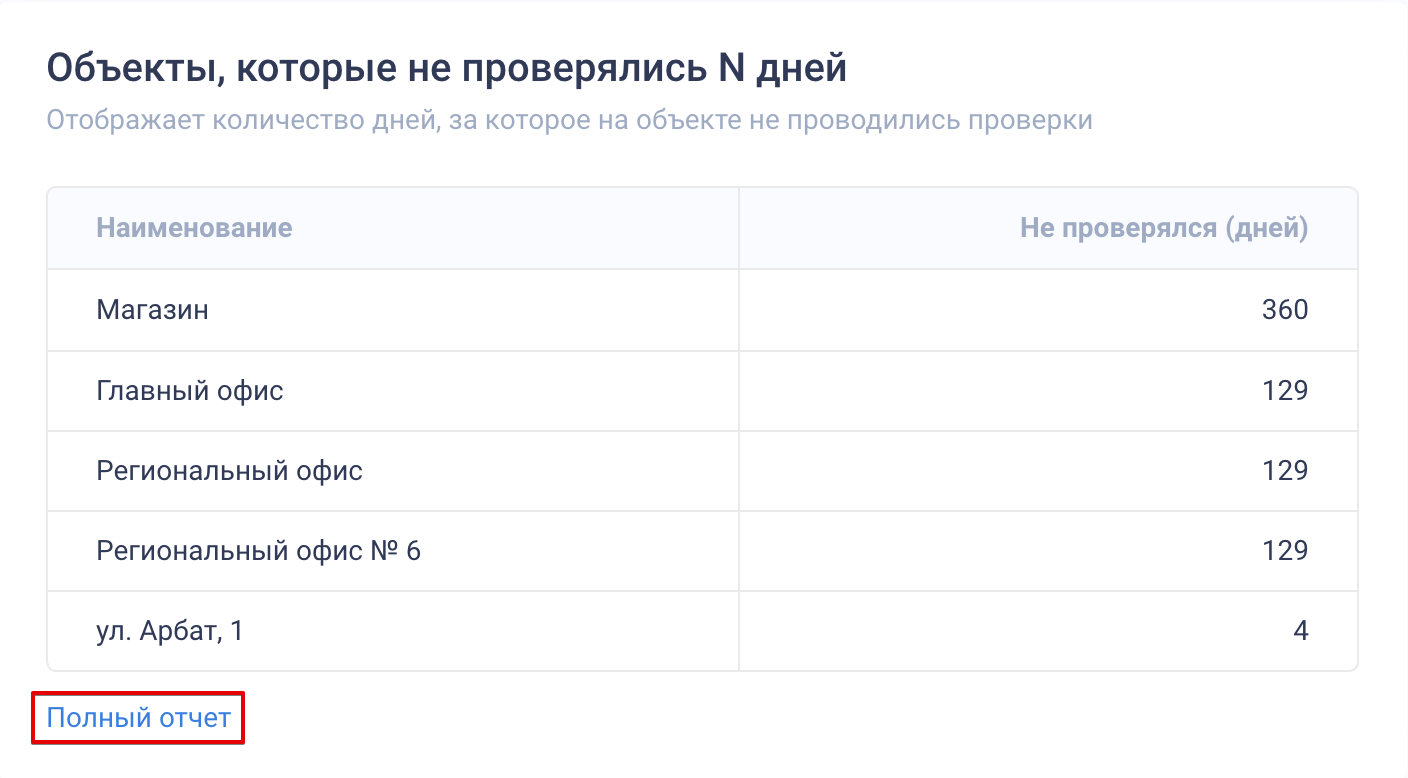The height and width of the screenshot is (778, 1408).
Task: Select the Региональный офис № 6 cell
Action: click(x=393, y=550)
